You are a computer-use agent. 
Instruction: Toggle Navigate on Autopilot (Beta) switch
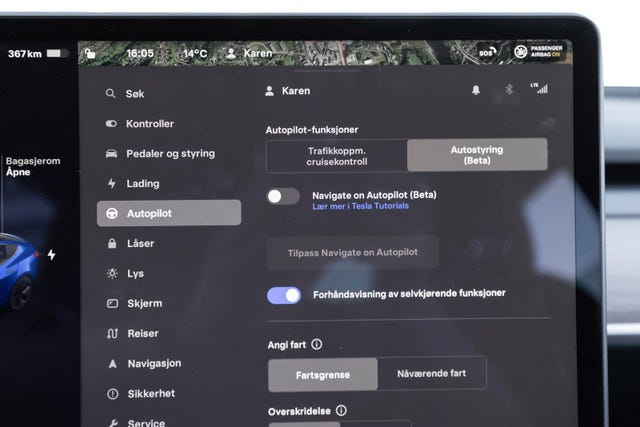283,196
